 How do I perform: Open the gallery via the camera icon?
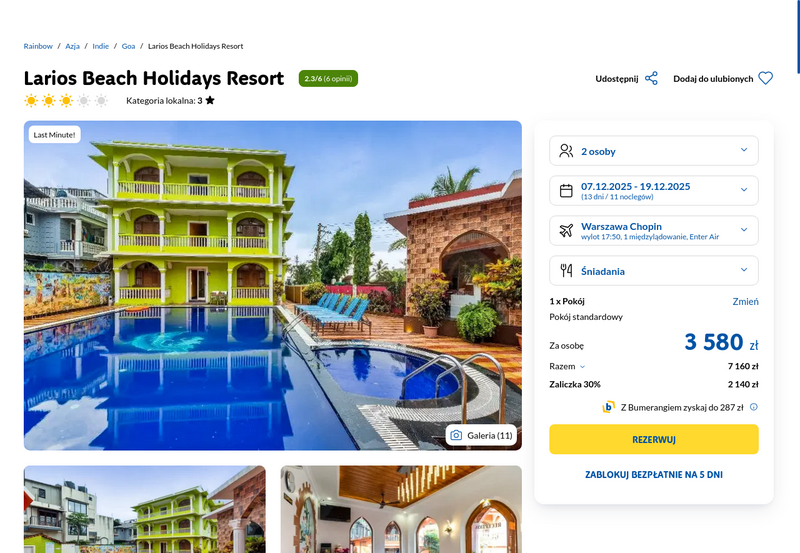click(456, 435)
